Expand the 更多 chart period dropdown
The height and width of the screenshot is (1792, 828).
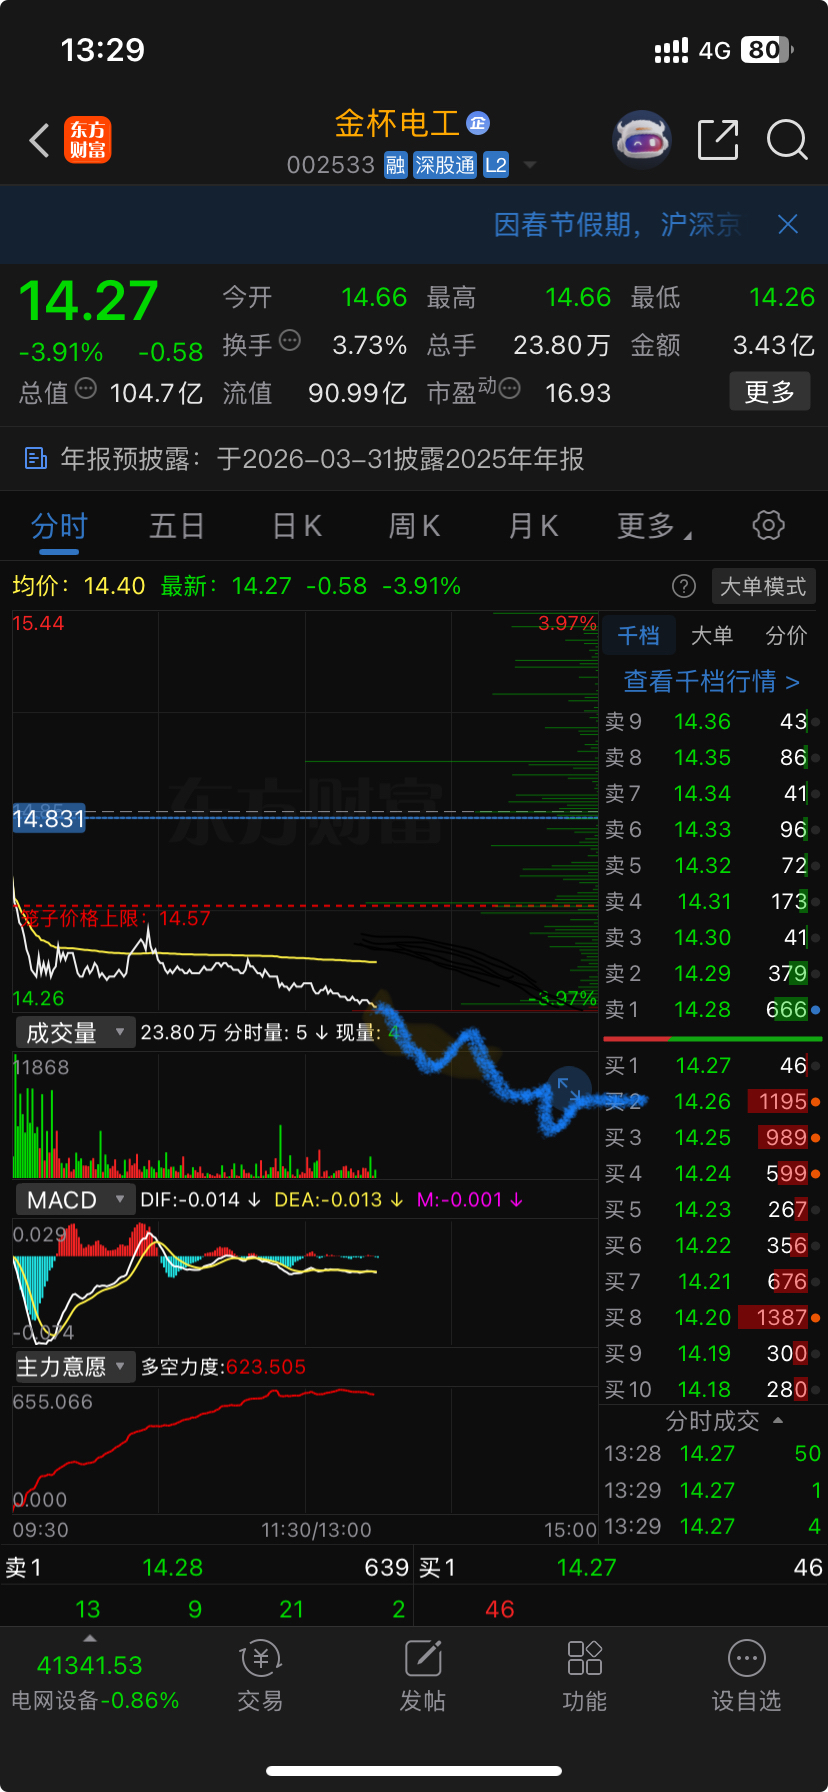655,526
